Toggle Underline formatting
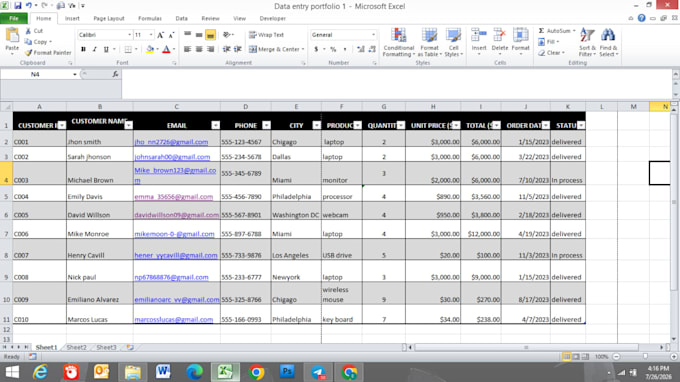 pyautogui.click(x=106, y=49)
